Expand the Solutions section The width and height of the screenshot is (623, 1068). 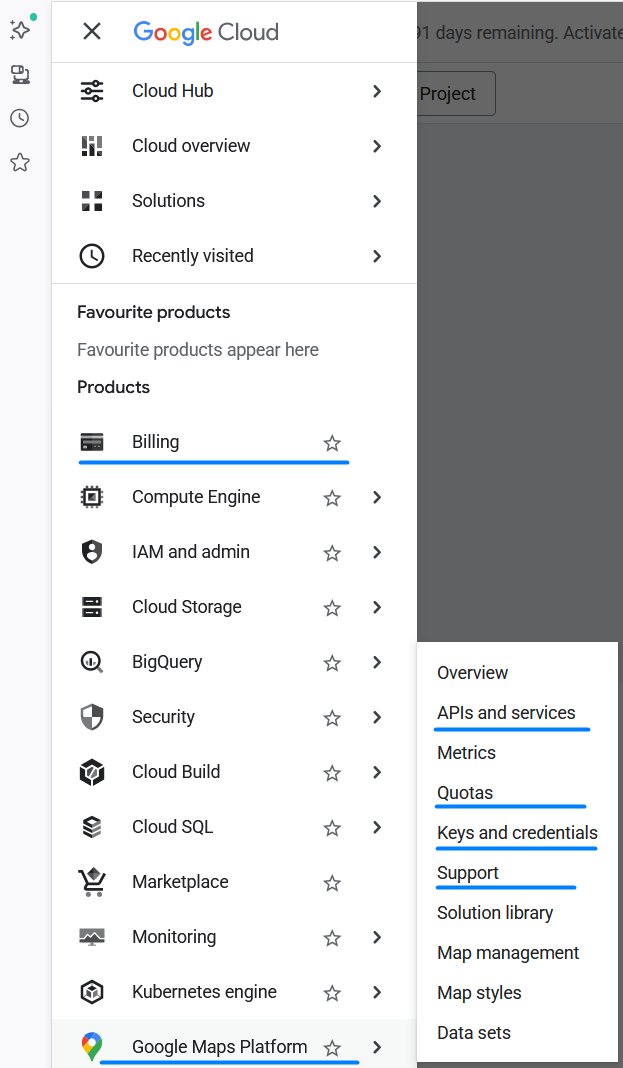click(377, 201)
